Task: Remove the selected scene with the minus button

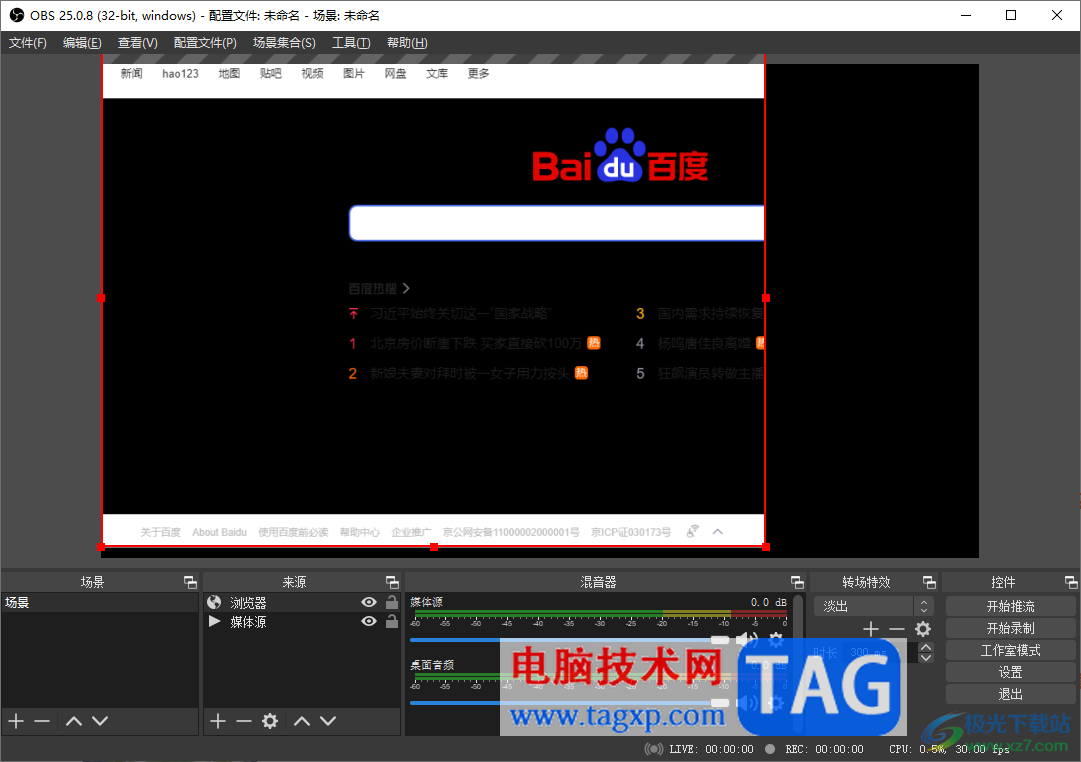Action: coord(42,721)
